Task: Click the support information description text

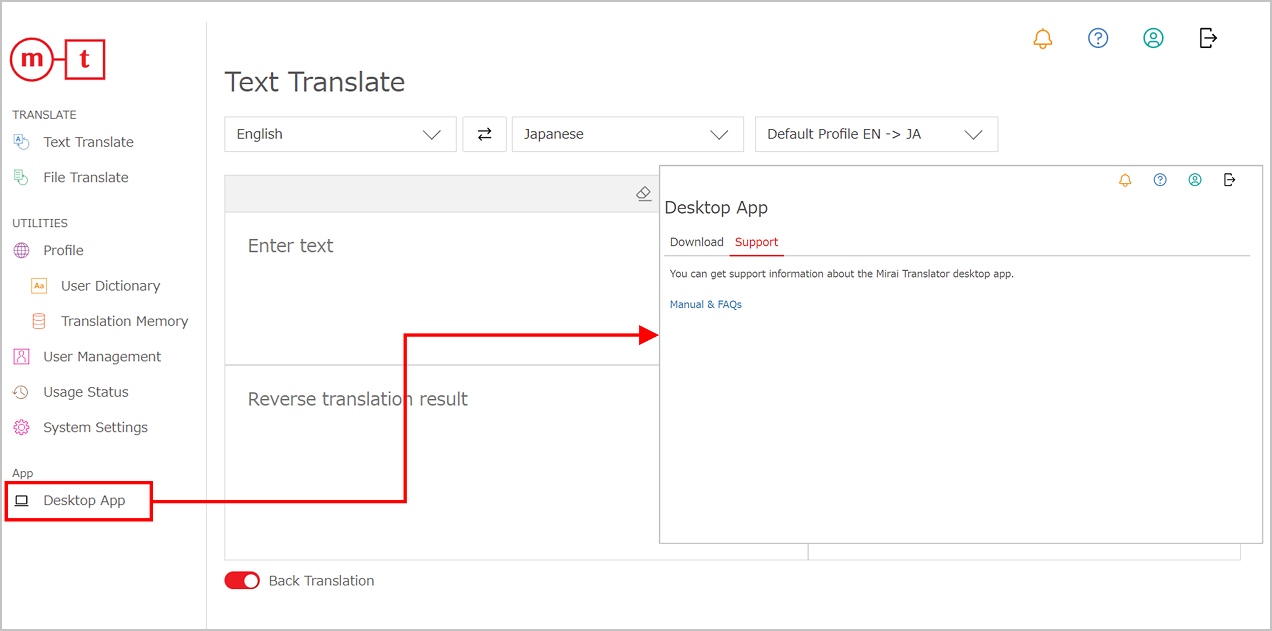Action: 842,273
